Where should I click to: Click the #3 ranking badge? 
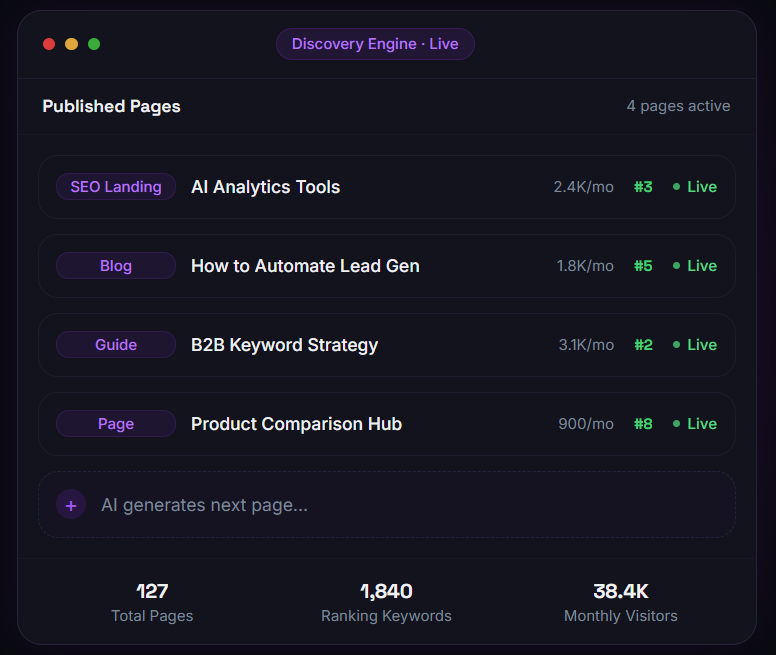(643, 187)
